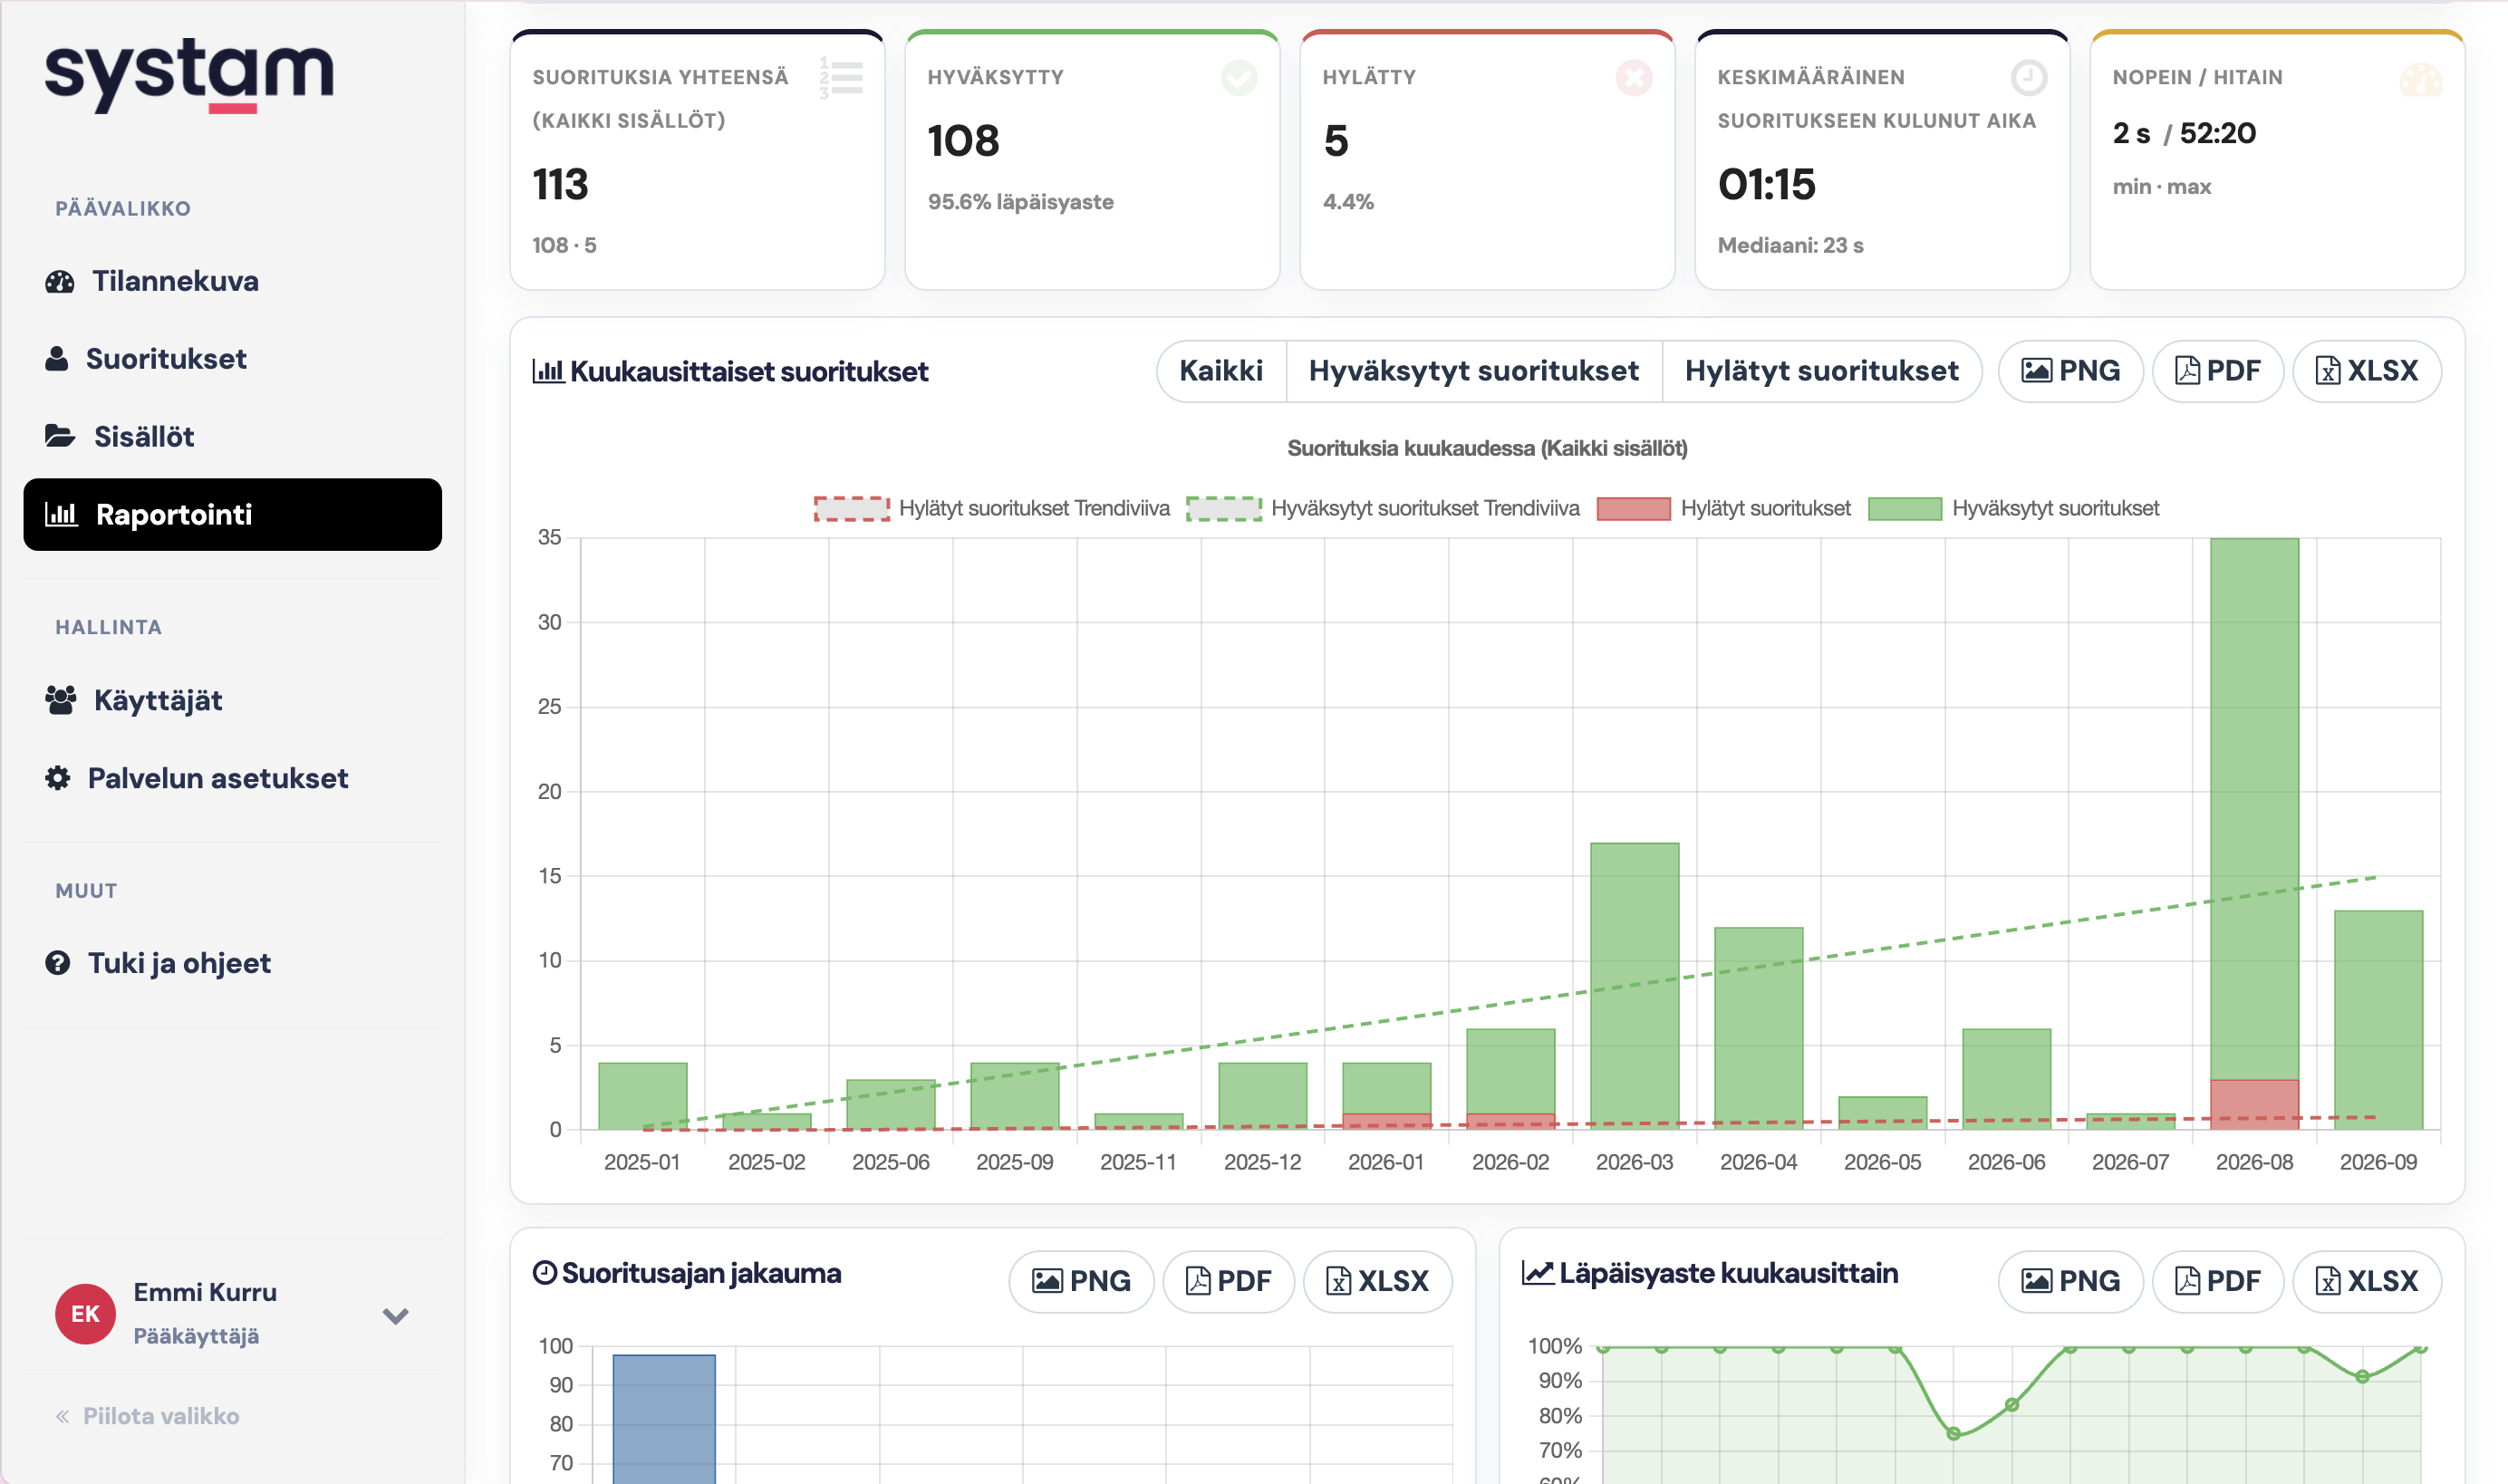The image size is (2508, 1484).
Task: Open the Sisällöt section
Action: point(232,436)
